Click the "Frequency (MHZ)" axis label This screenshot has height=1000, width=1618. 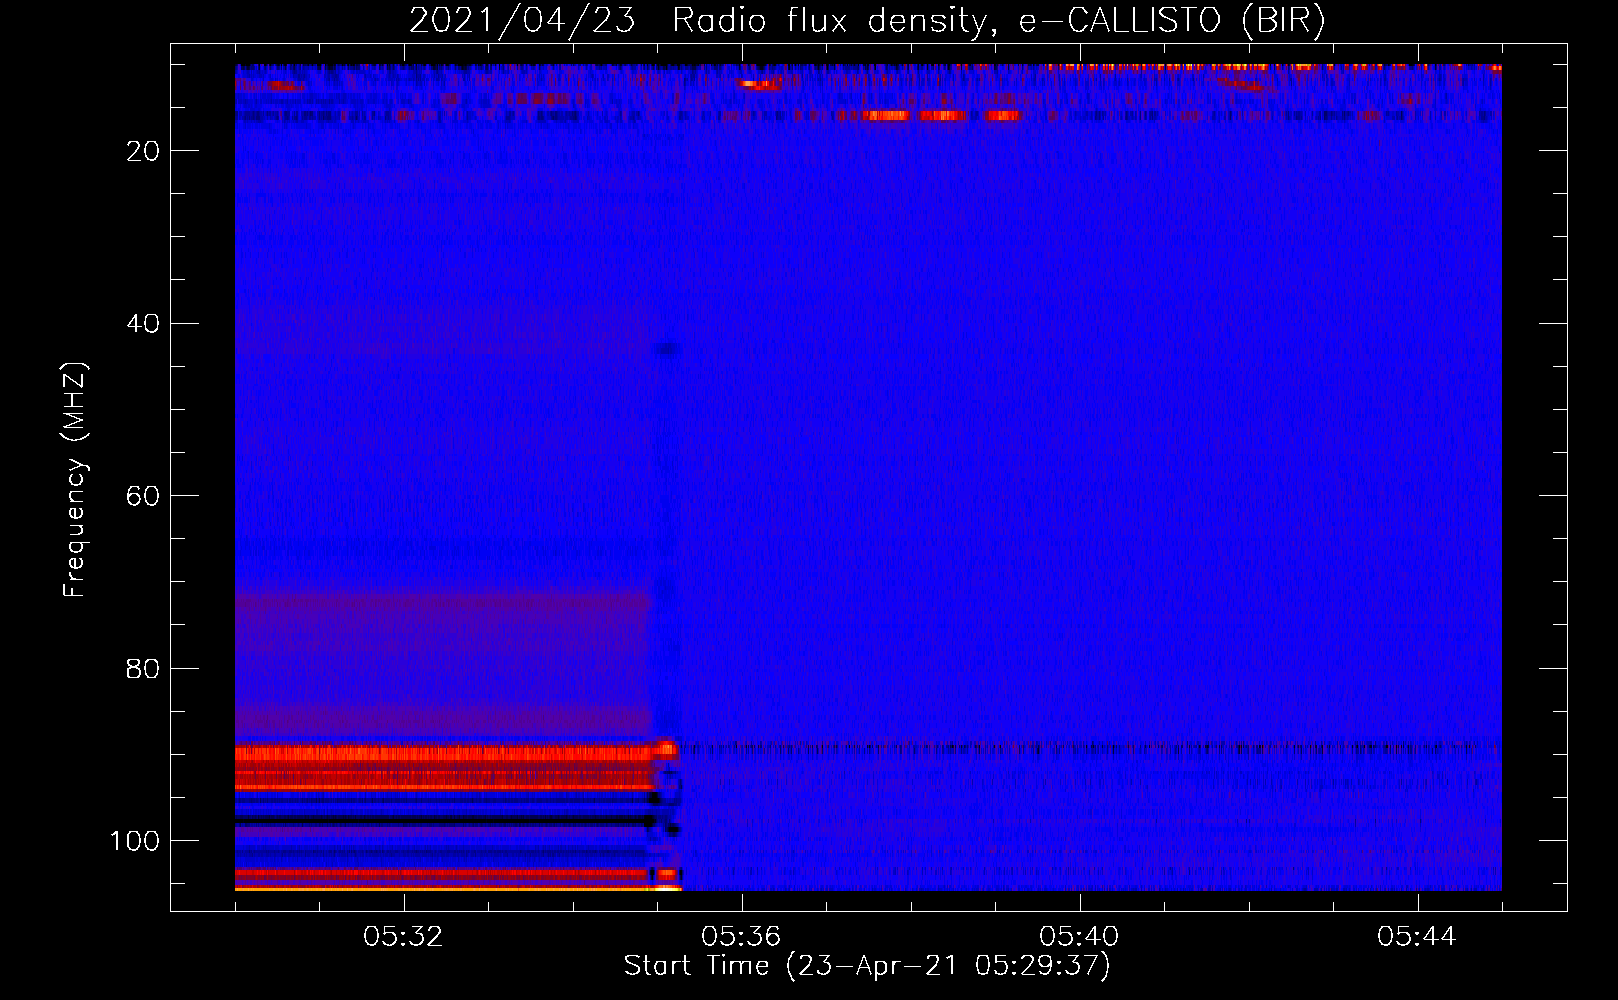[x=75, y=479]
